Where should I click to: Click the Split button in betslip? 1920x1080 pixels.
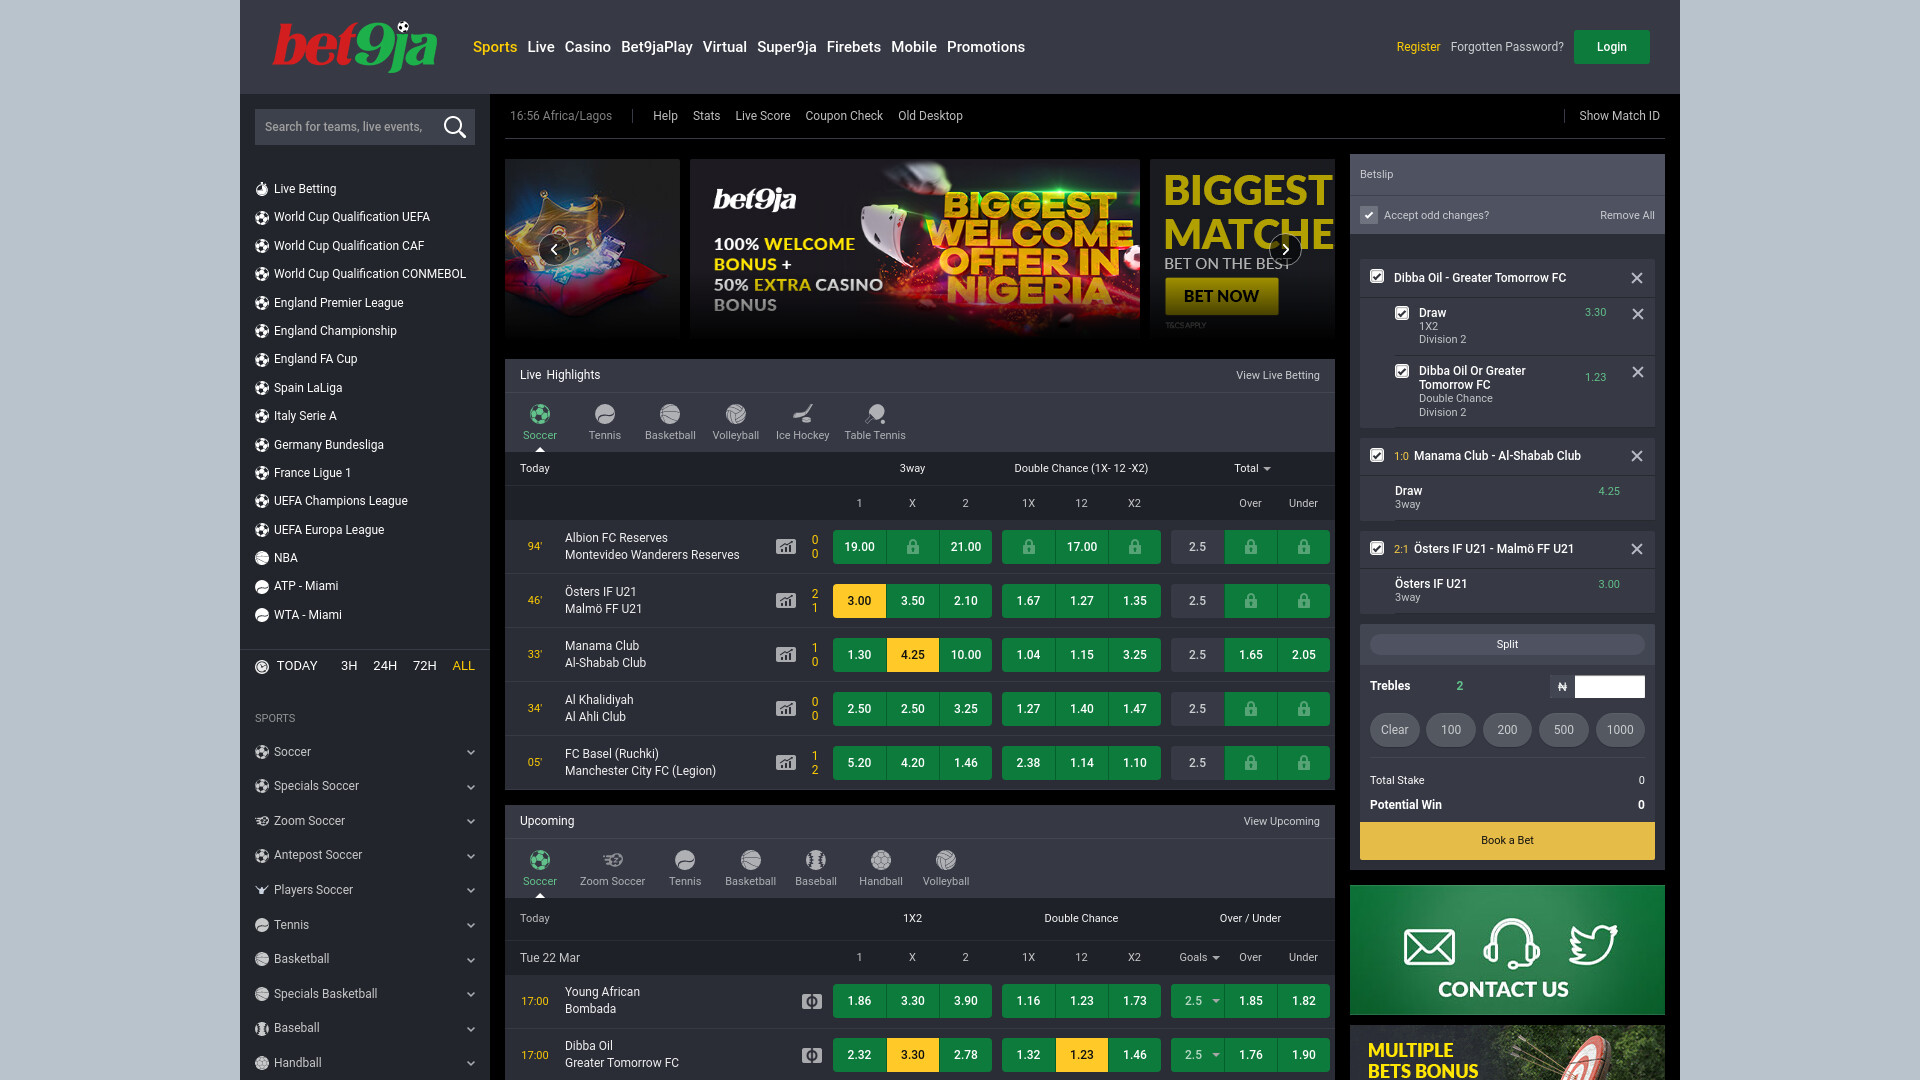pos(1507,645)
